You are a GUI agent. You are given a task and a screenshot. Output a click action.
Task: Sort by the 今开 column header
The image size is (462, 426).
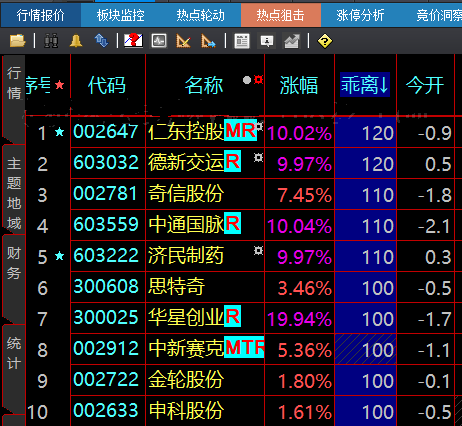[x=425, y=85]
